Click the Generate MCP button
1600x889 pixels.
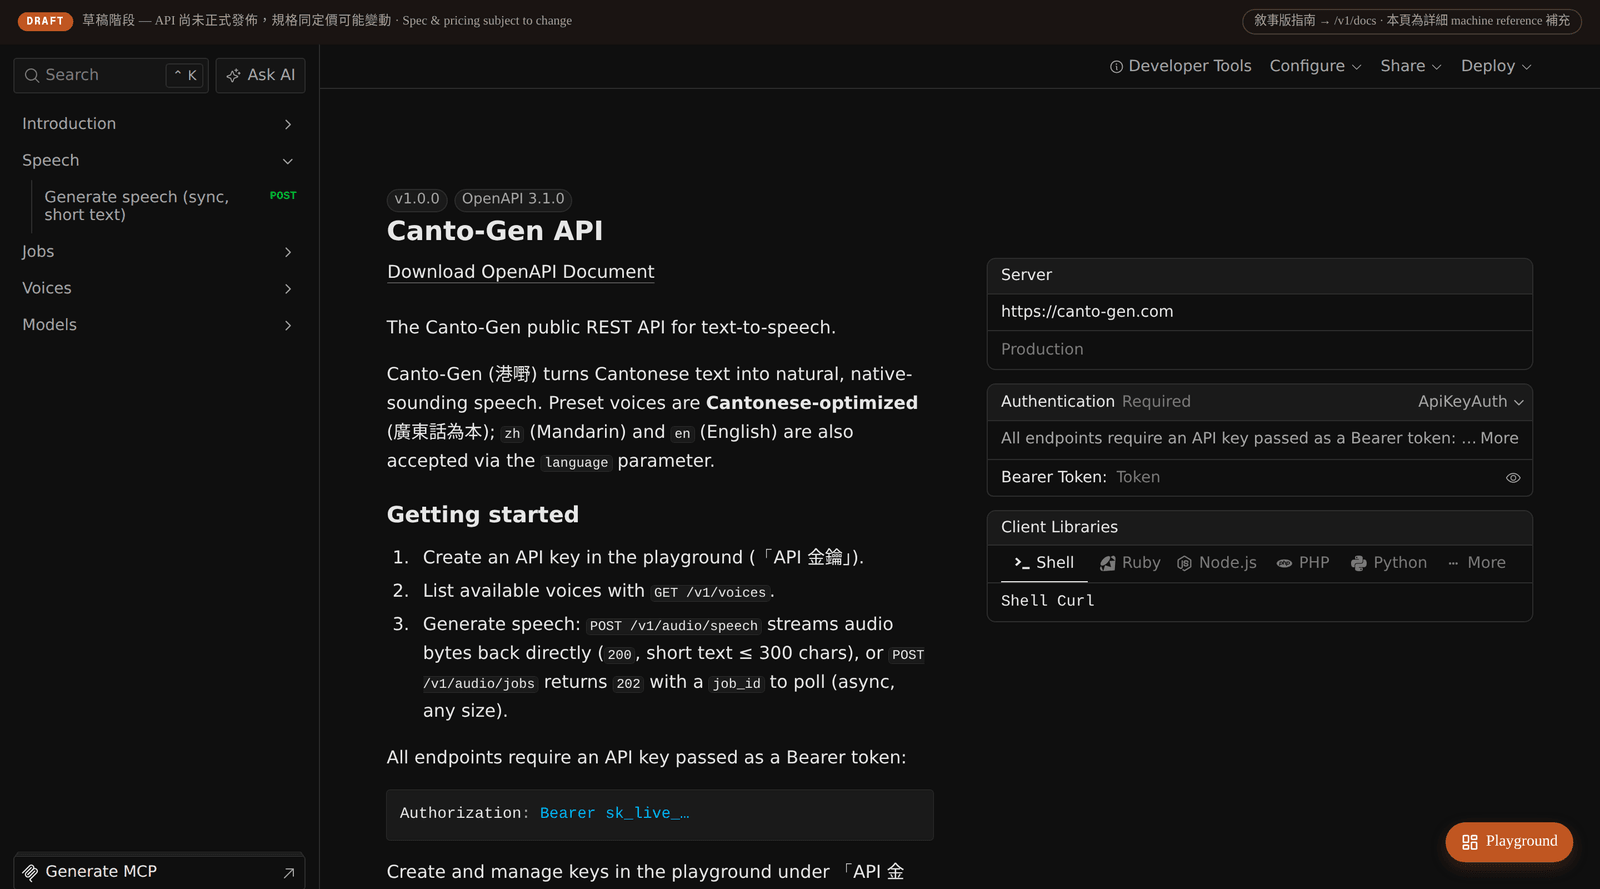[x=159, y=872]
